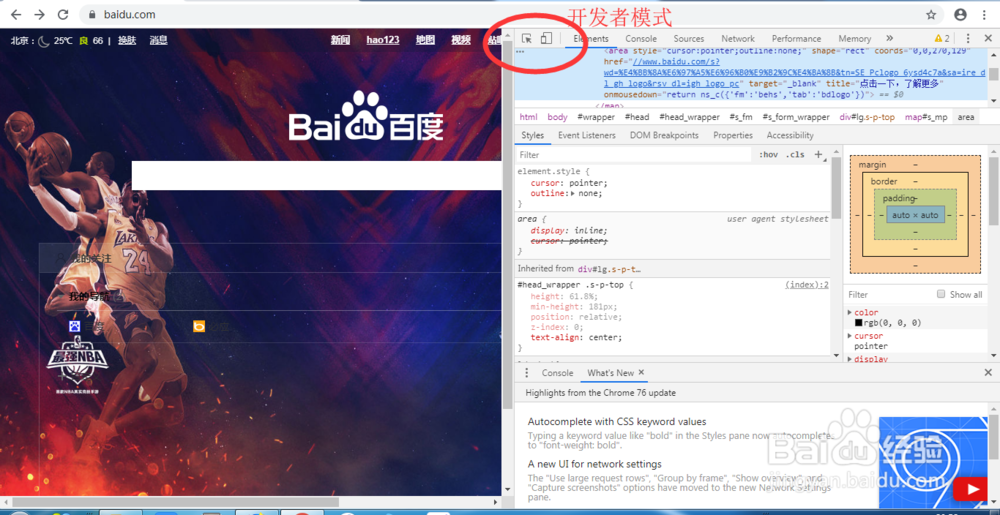
Task: Open the Properties sidebar tab
Action: (x=733, y=135)
